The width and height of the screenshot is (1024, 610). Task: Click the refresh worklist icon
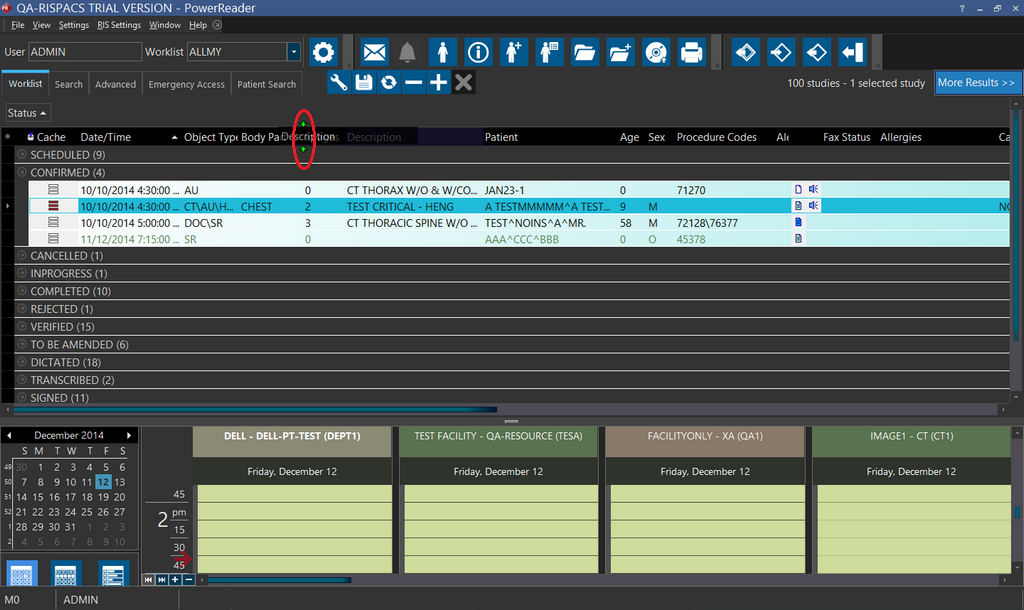pyautogui.click(x=389, y=83)
